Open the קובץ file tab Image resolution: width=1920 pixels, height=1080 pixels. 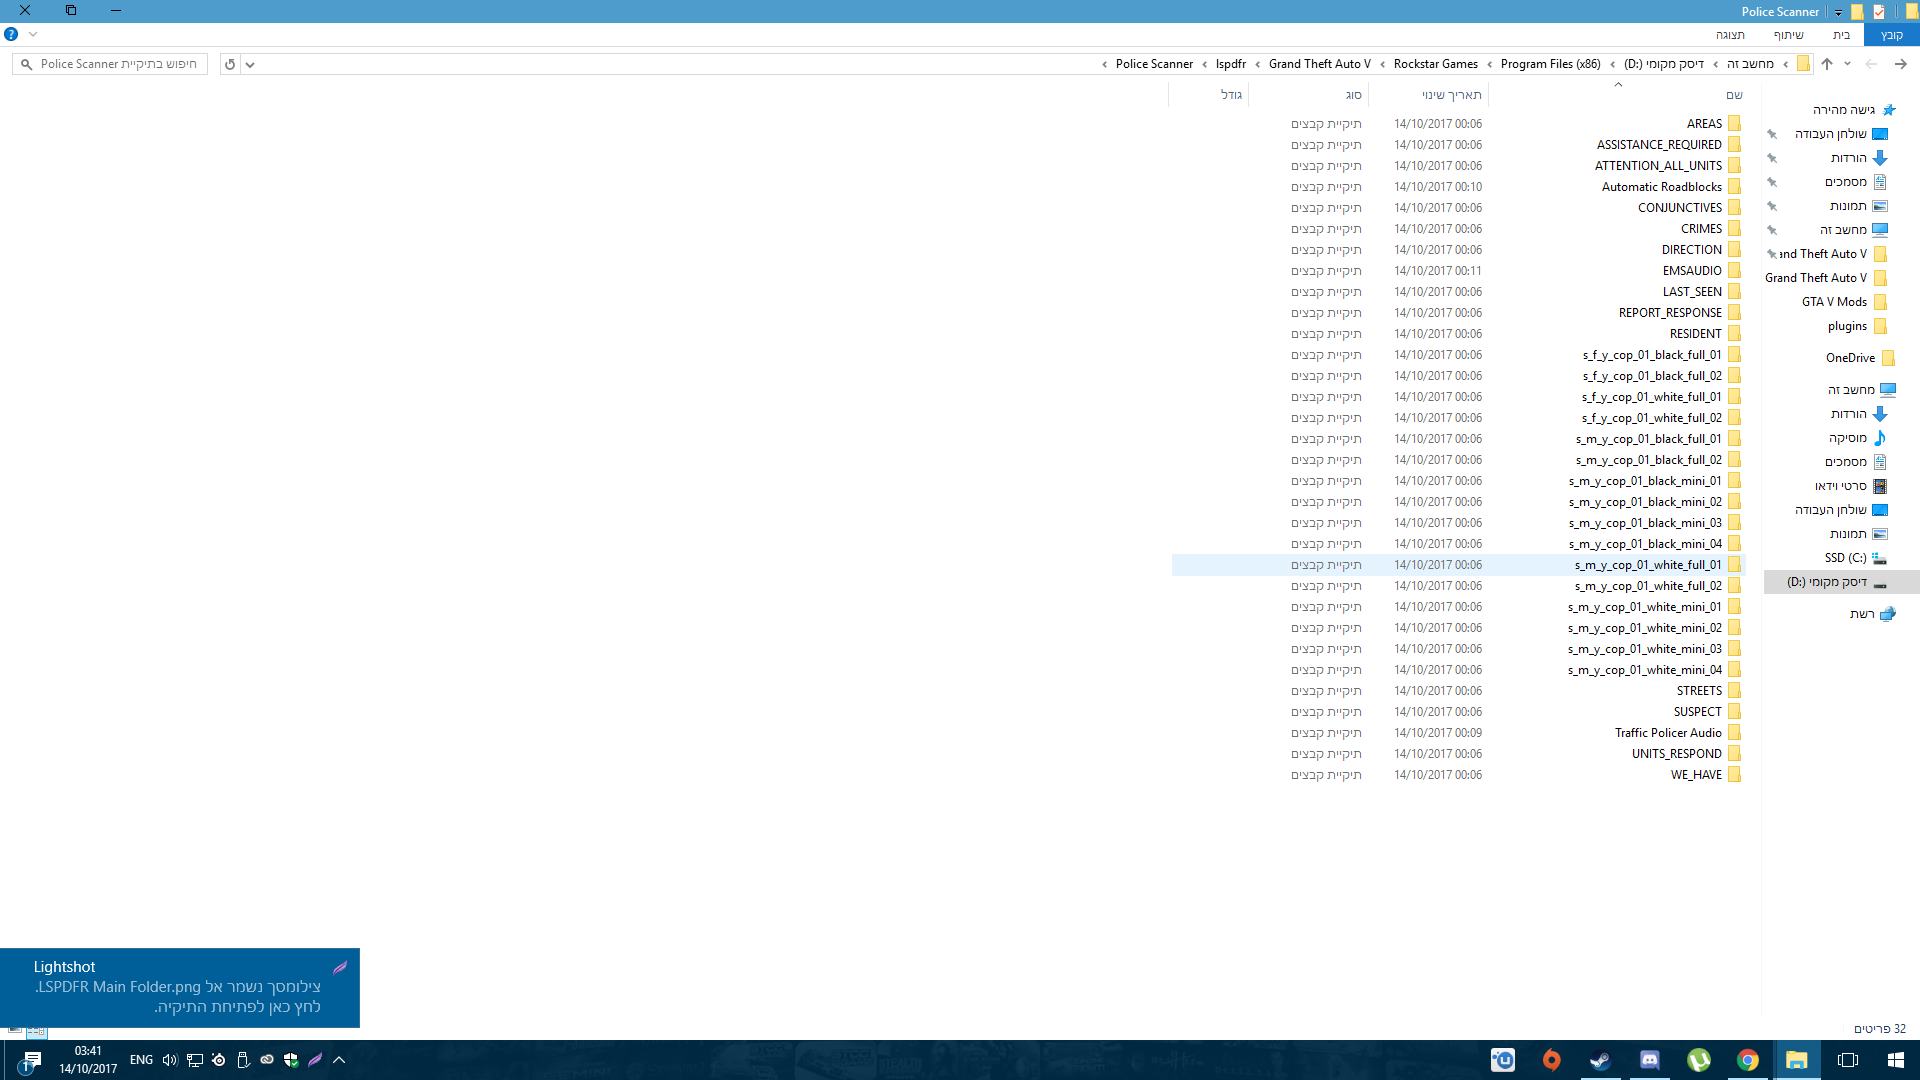[x=1891, y=35]
